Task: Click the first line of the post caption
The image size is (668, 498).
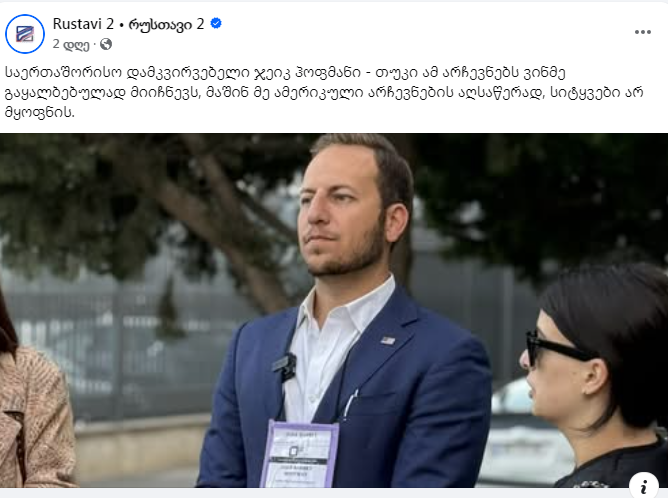Action: pyautogui.click(x=285, y=73)
